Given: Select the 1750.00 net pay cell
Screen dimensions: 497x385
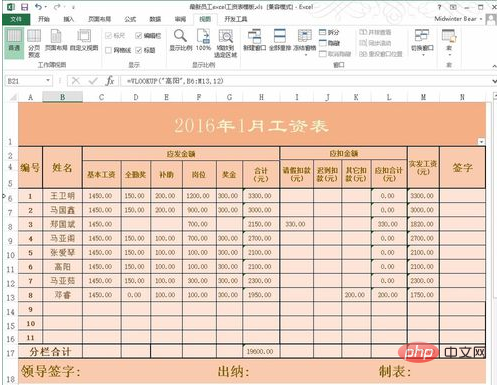Looking at the screenshot, I should click(x=423, y=295).
